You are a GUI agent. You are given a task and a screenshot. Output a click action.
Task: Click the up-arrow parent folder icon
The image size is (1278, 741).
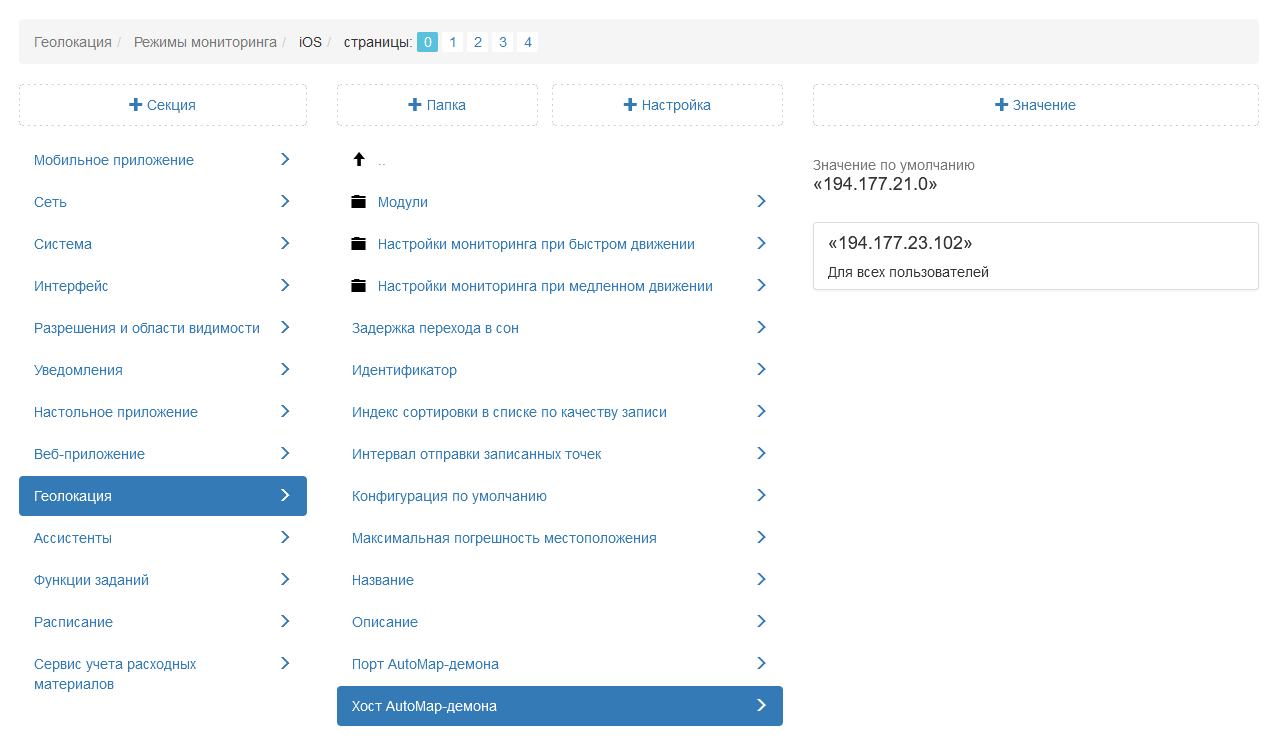click(359, 160)
